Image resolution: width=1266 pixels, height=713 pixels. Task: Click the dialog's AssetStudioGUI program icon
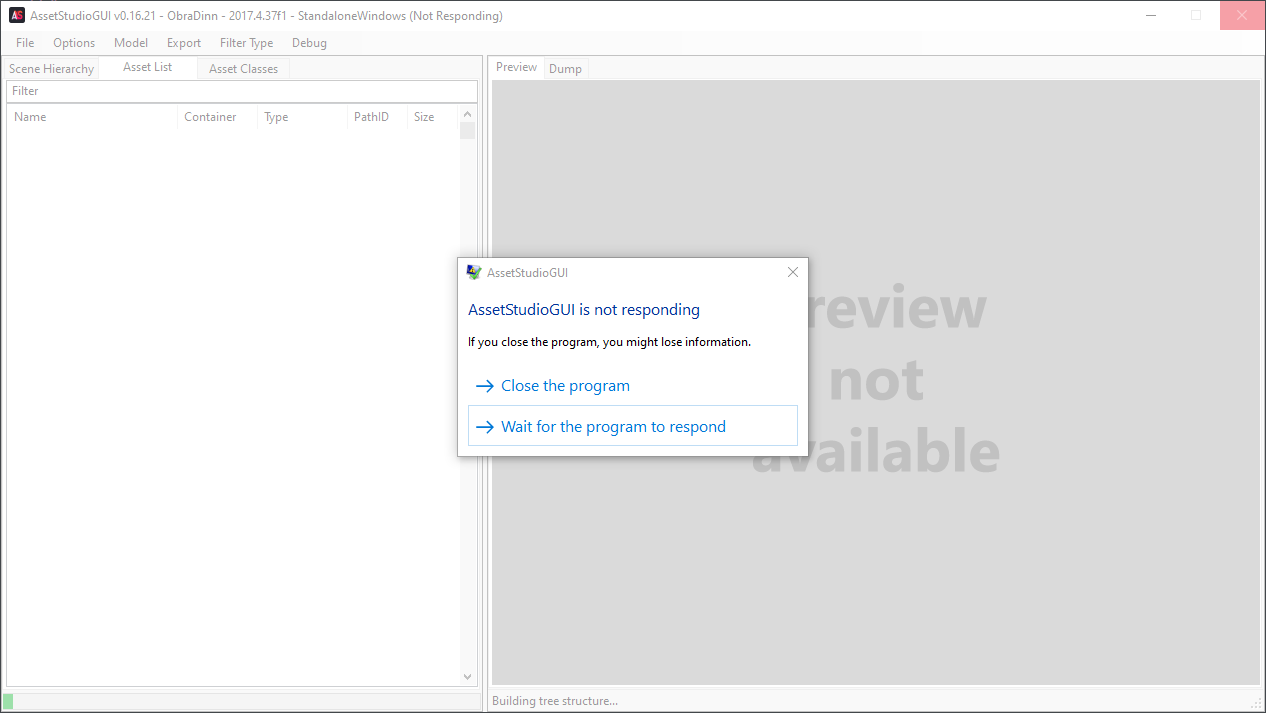coord(474,272)
